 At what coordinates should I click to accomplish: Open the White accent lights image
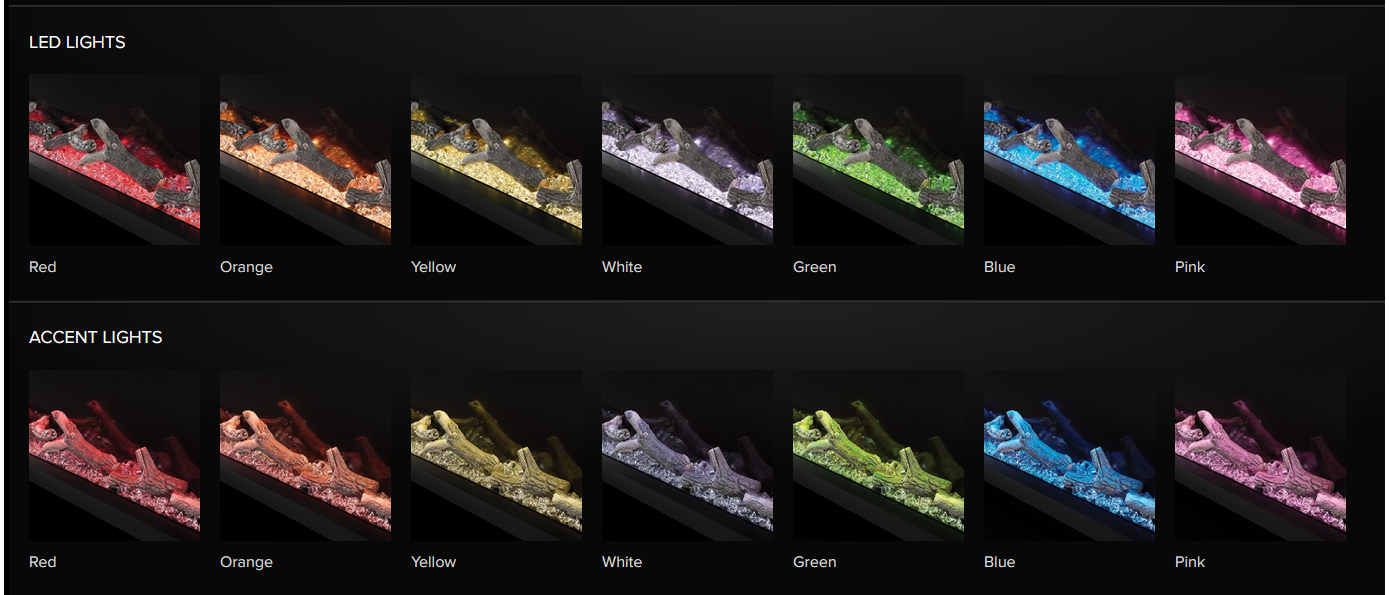tap(687, 456)
